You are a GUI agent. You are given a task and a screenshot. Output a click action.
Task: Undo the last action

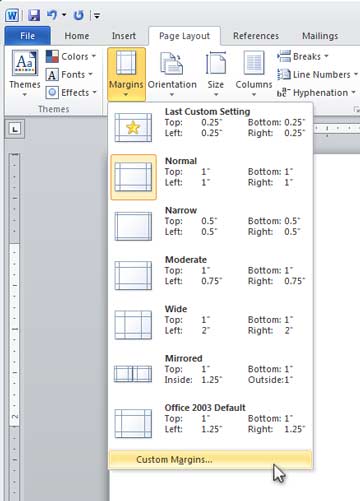click(x=52, y=15)
